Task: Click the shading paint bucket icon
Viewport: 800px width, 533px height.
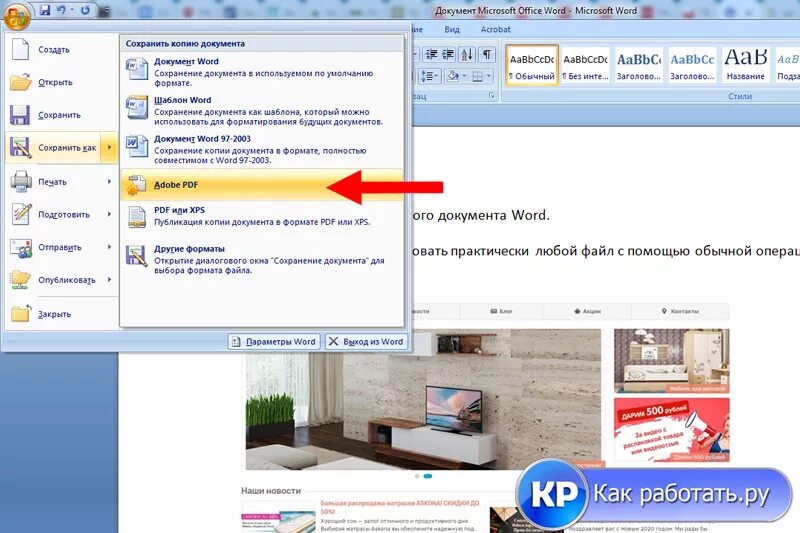Action: click(x=452, y=77)
